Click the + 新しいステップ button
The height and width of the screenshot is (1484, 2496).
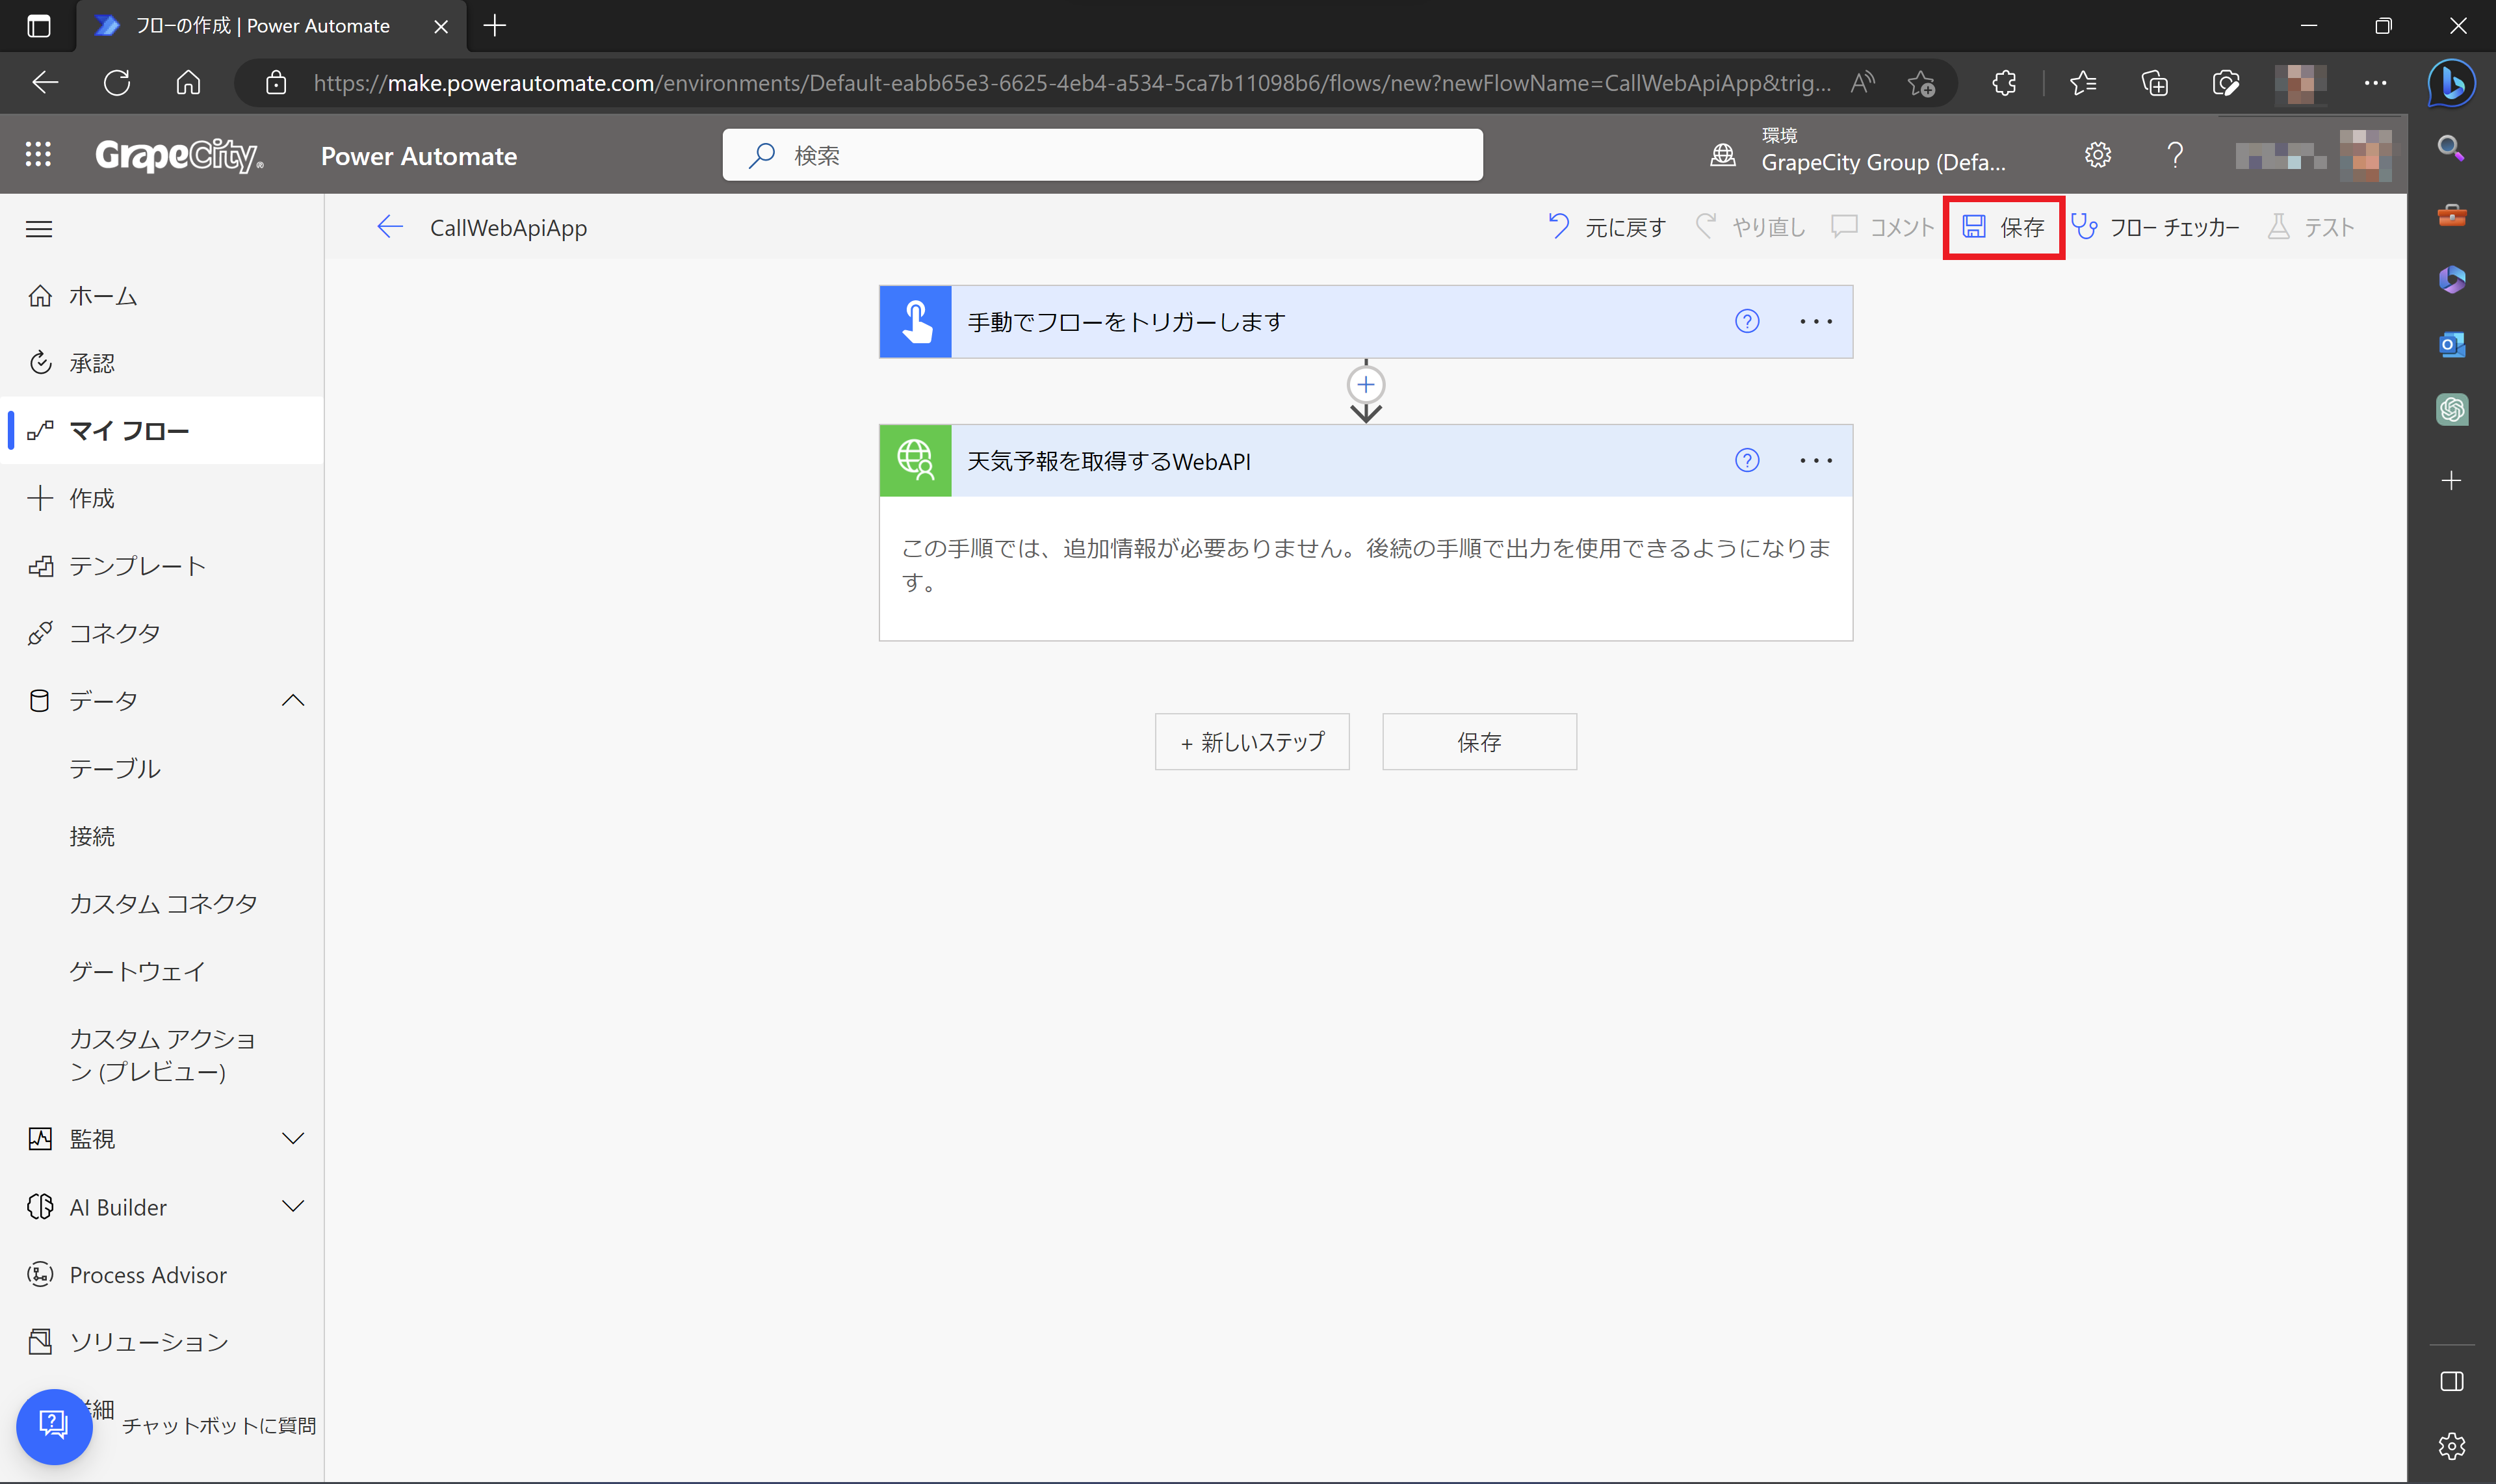pos(1252,741)
